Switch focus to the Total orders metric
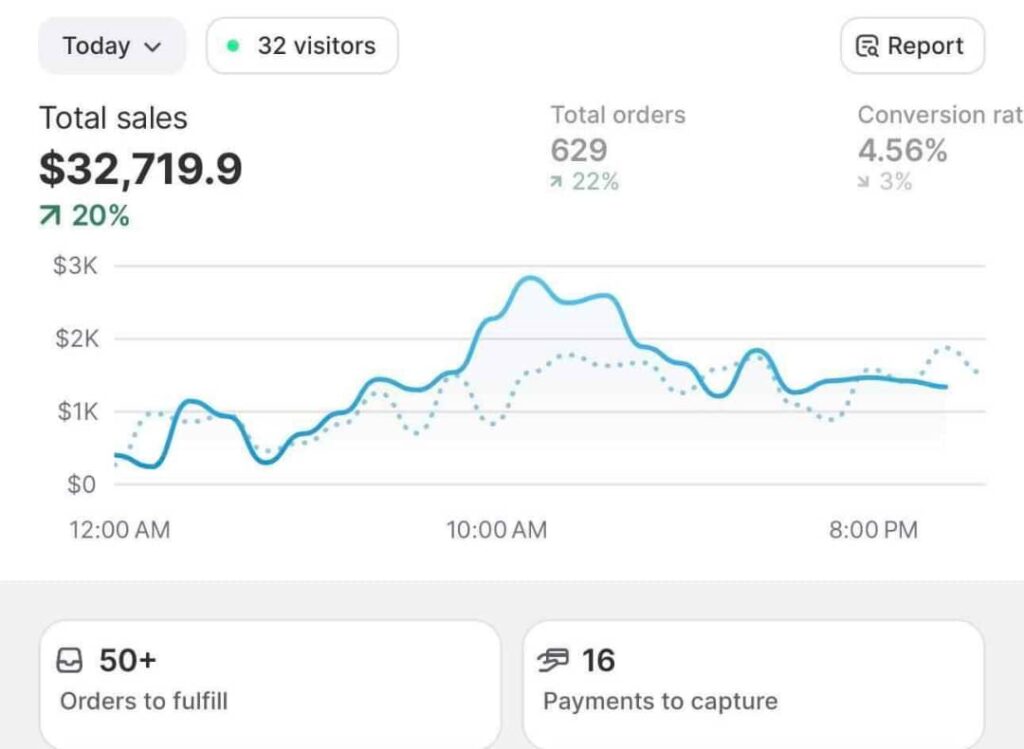 click(x=617, y=115)
